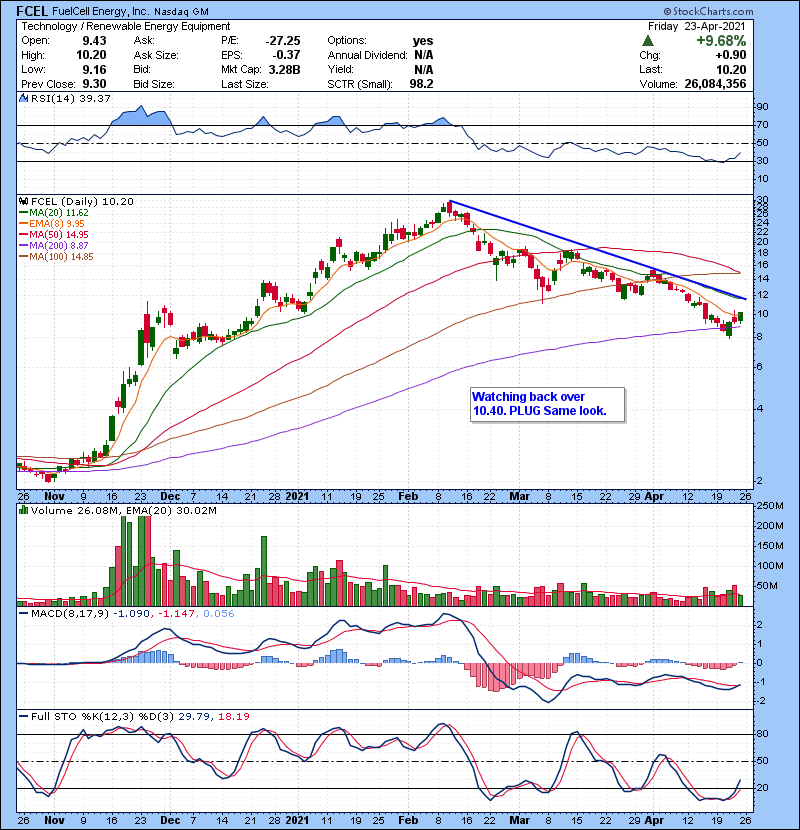Click the company name FuelCell Energy, Inc.

click(101, 11)
